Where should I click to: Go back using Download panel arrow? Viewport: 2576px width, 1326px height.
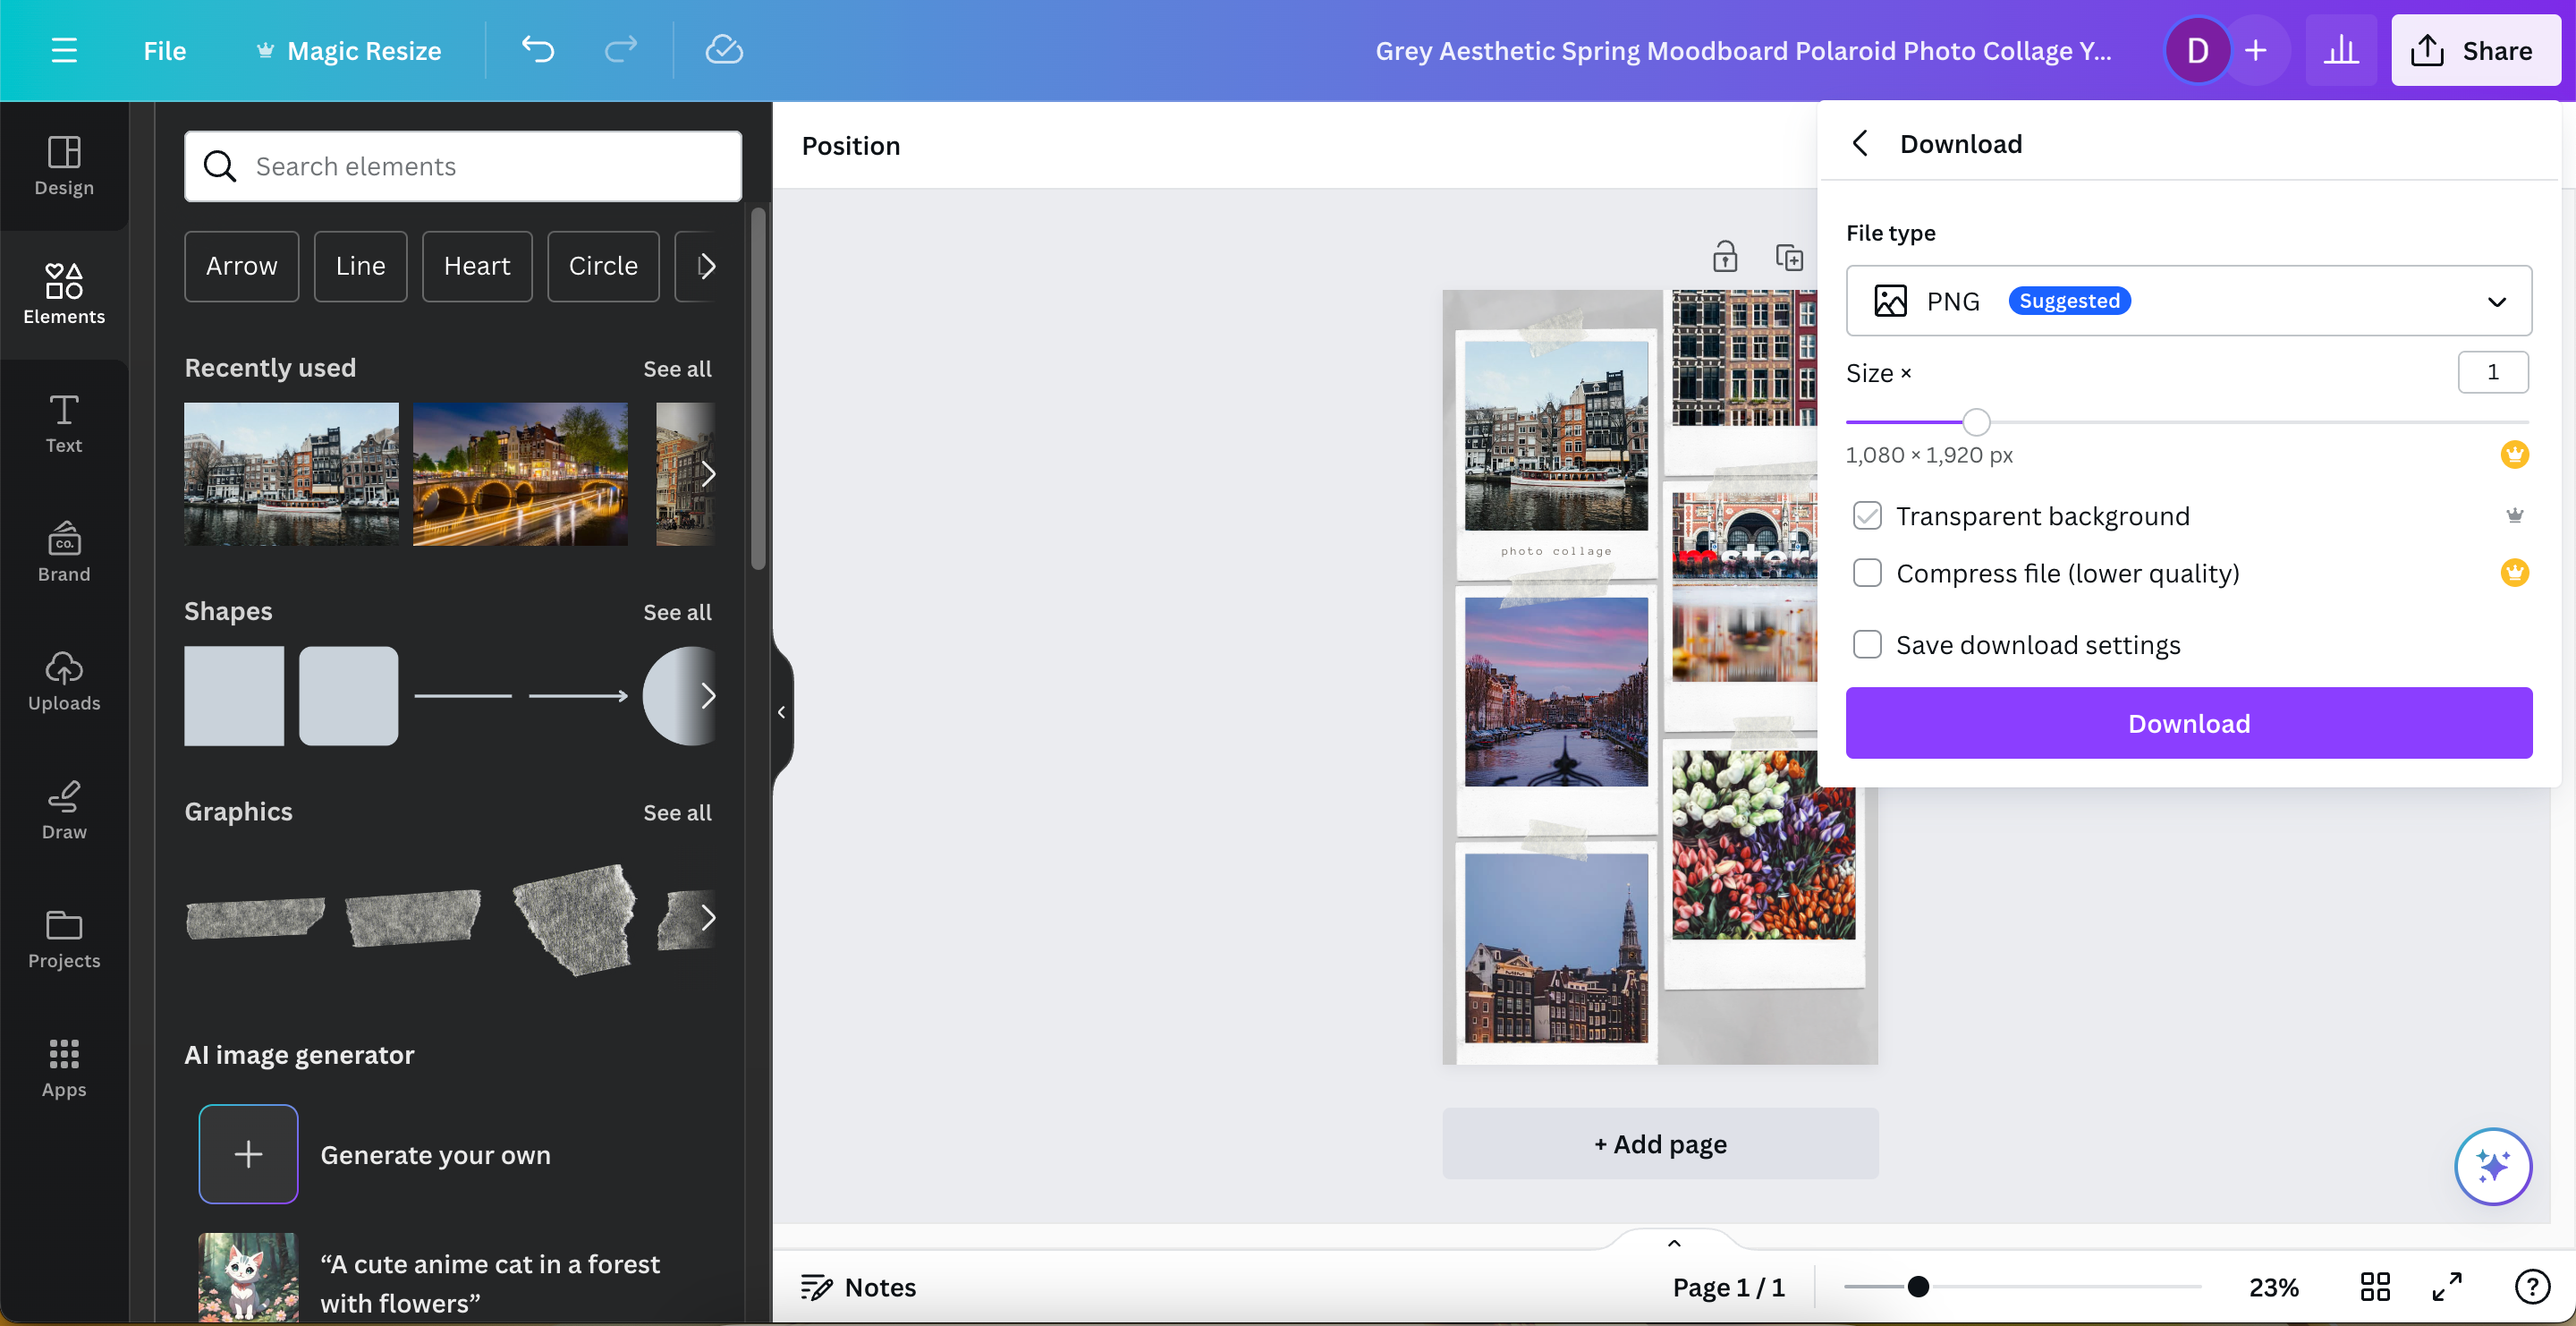(x=1860, y=144)
